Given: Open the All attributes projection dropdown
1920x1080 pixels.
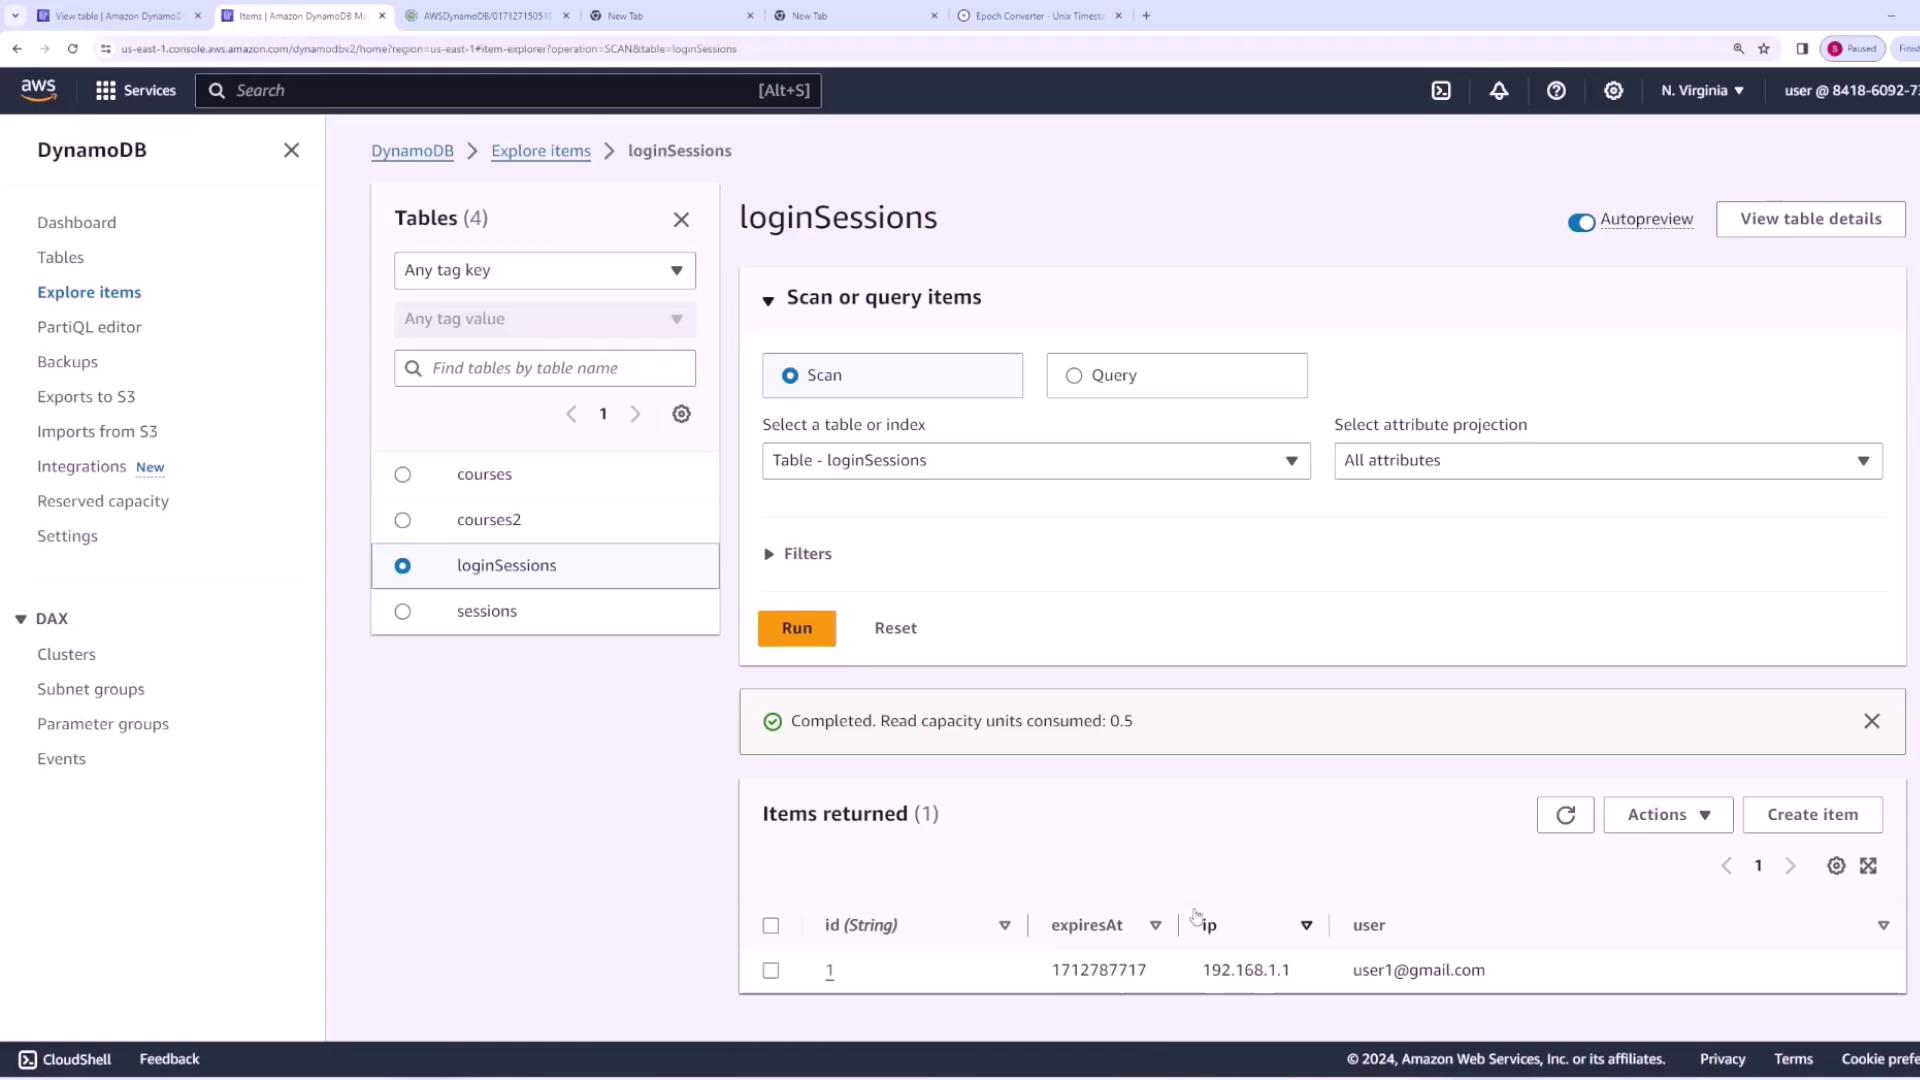Looking at the screenshot, I should coord(1608,460).
